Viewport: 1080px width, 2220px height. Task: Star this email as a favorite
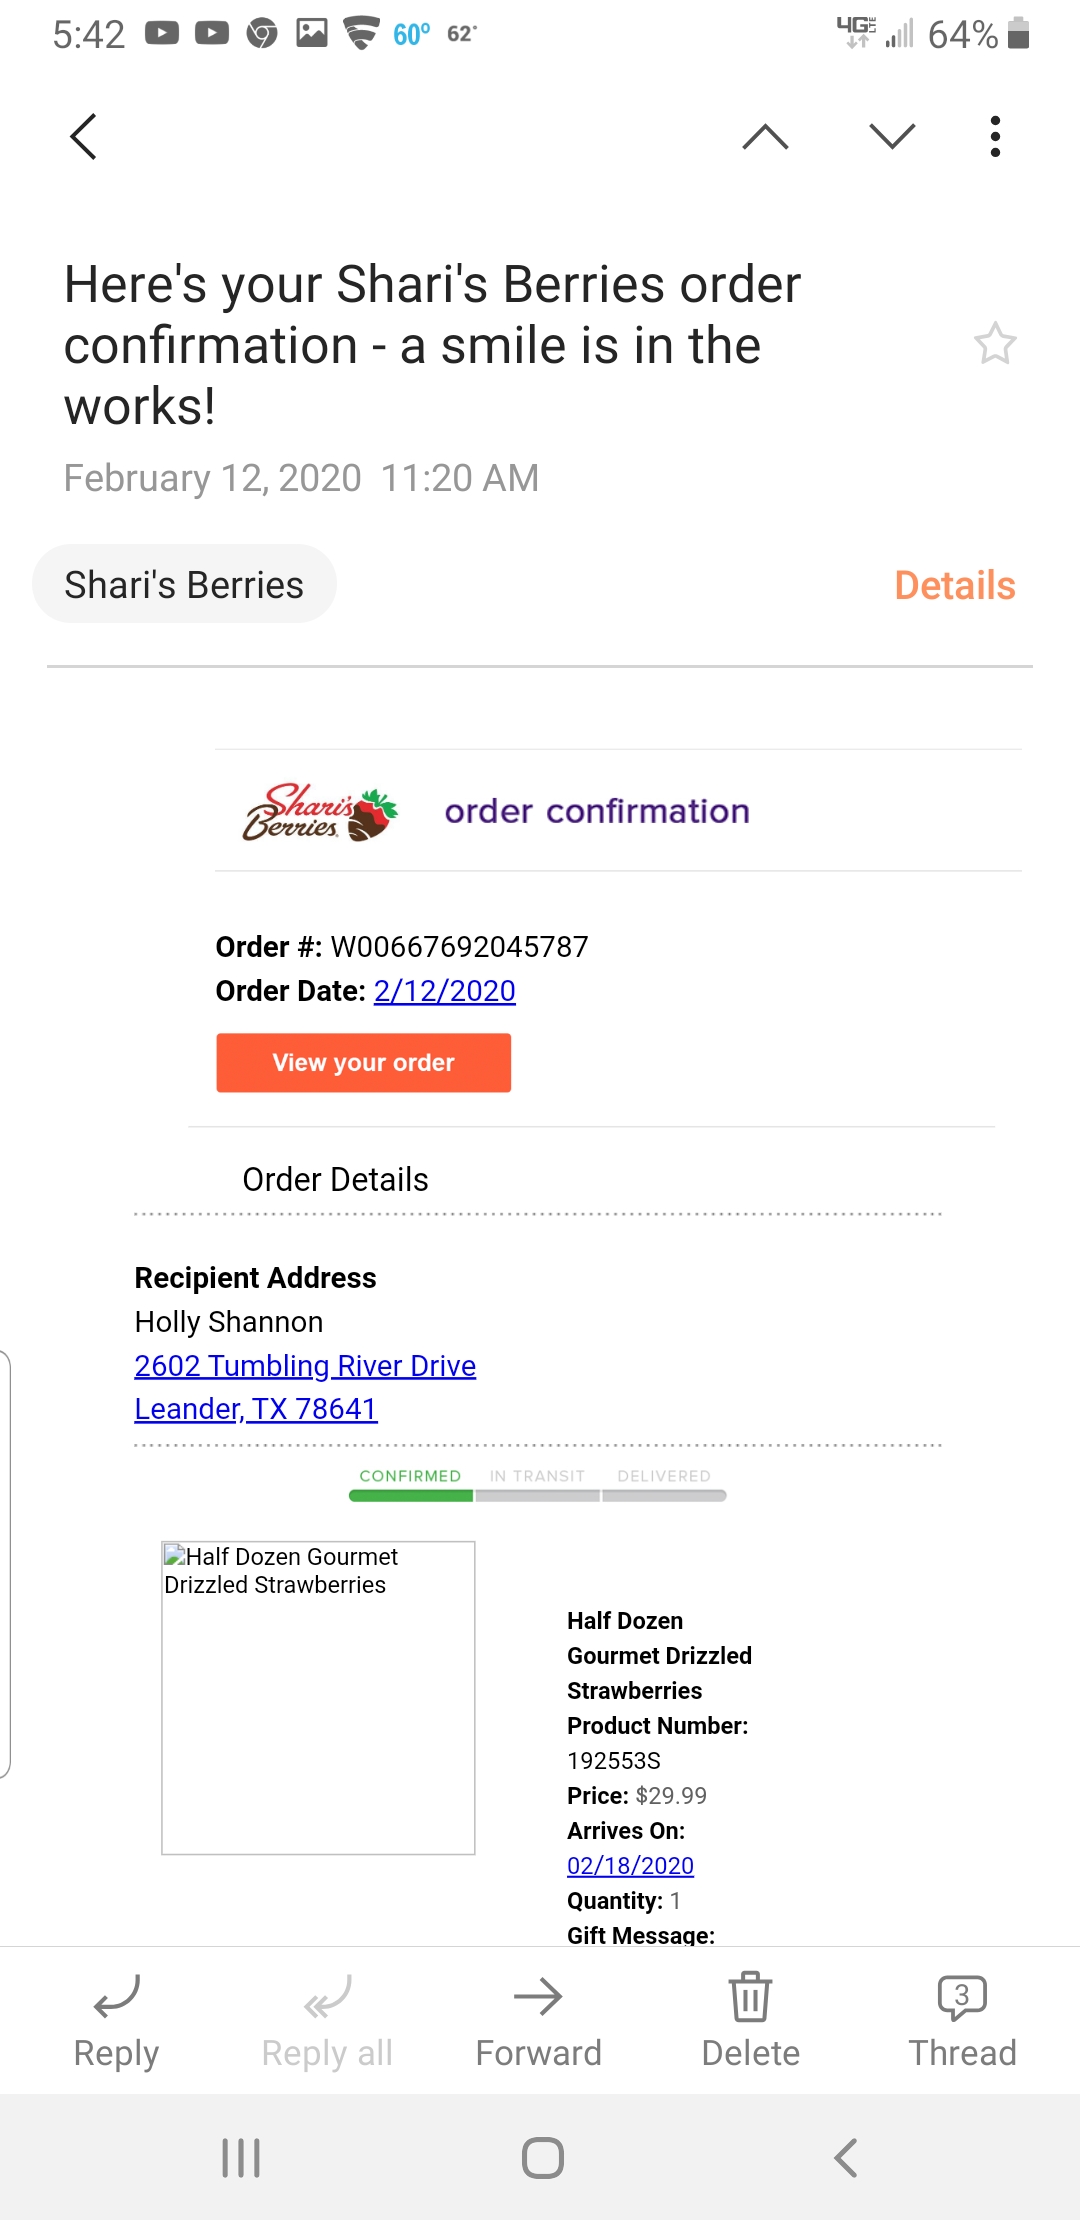996,344
